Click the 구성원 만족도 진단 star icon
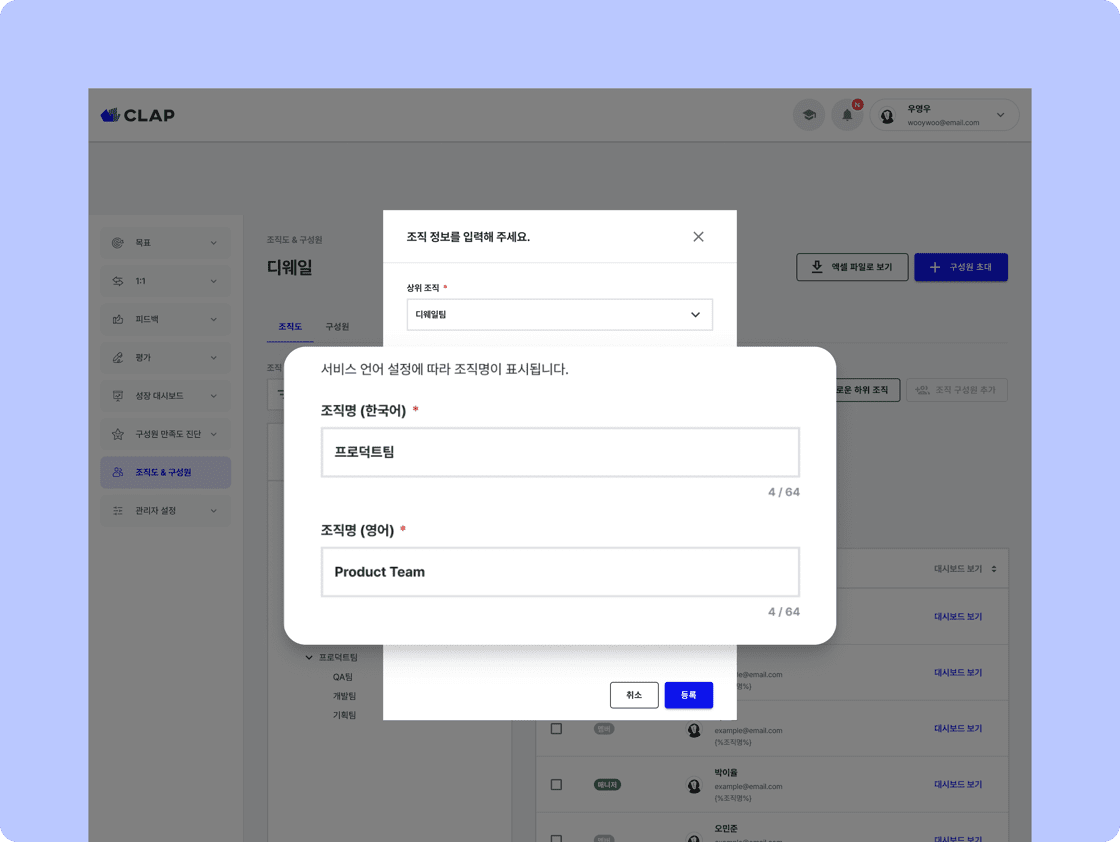 [118, 434]
